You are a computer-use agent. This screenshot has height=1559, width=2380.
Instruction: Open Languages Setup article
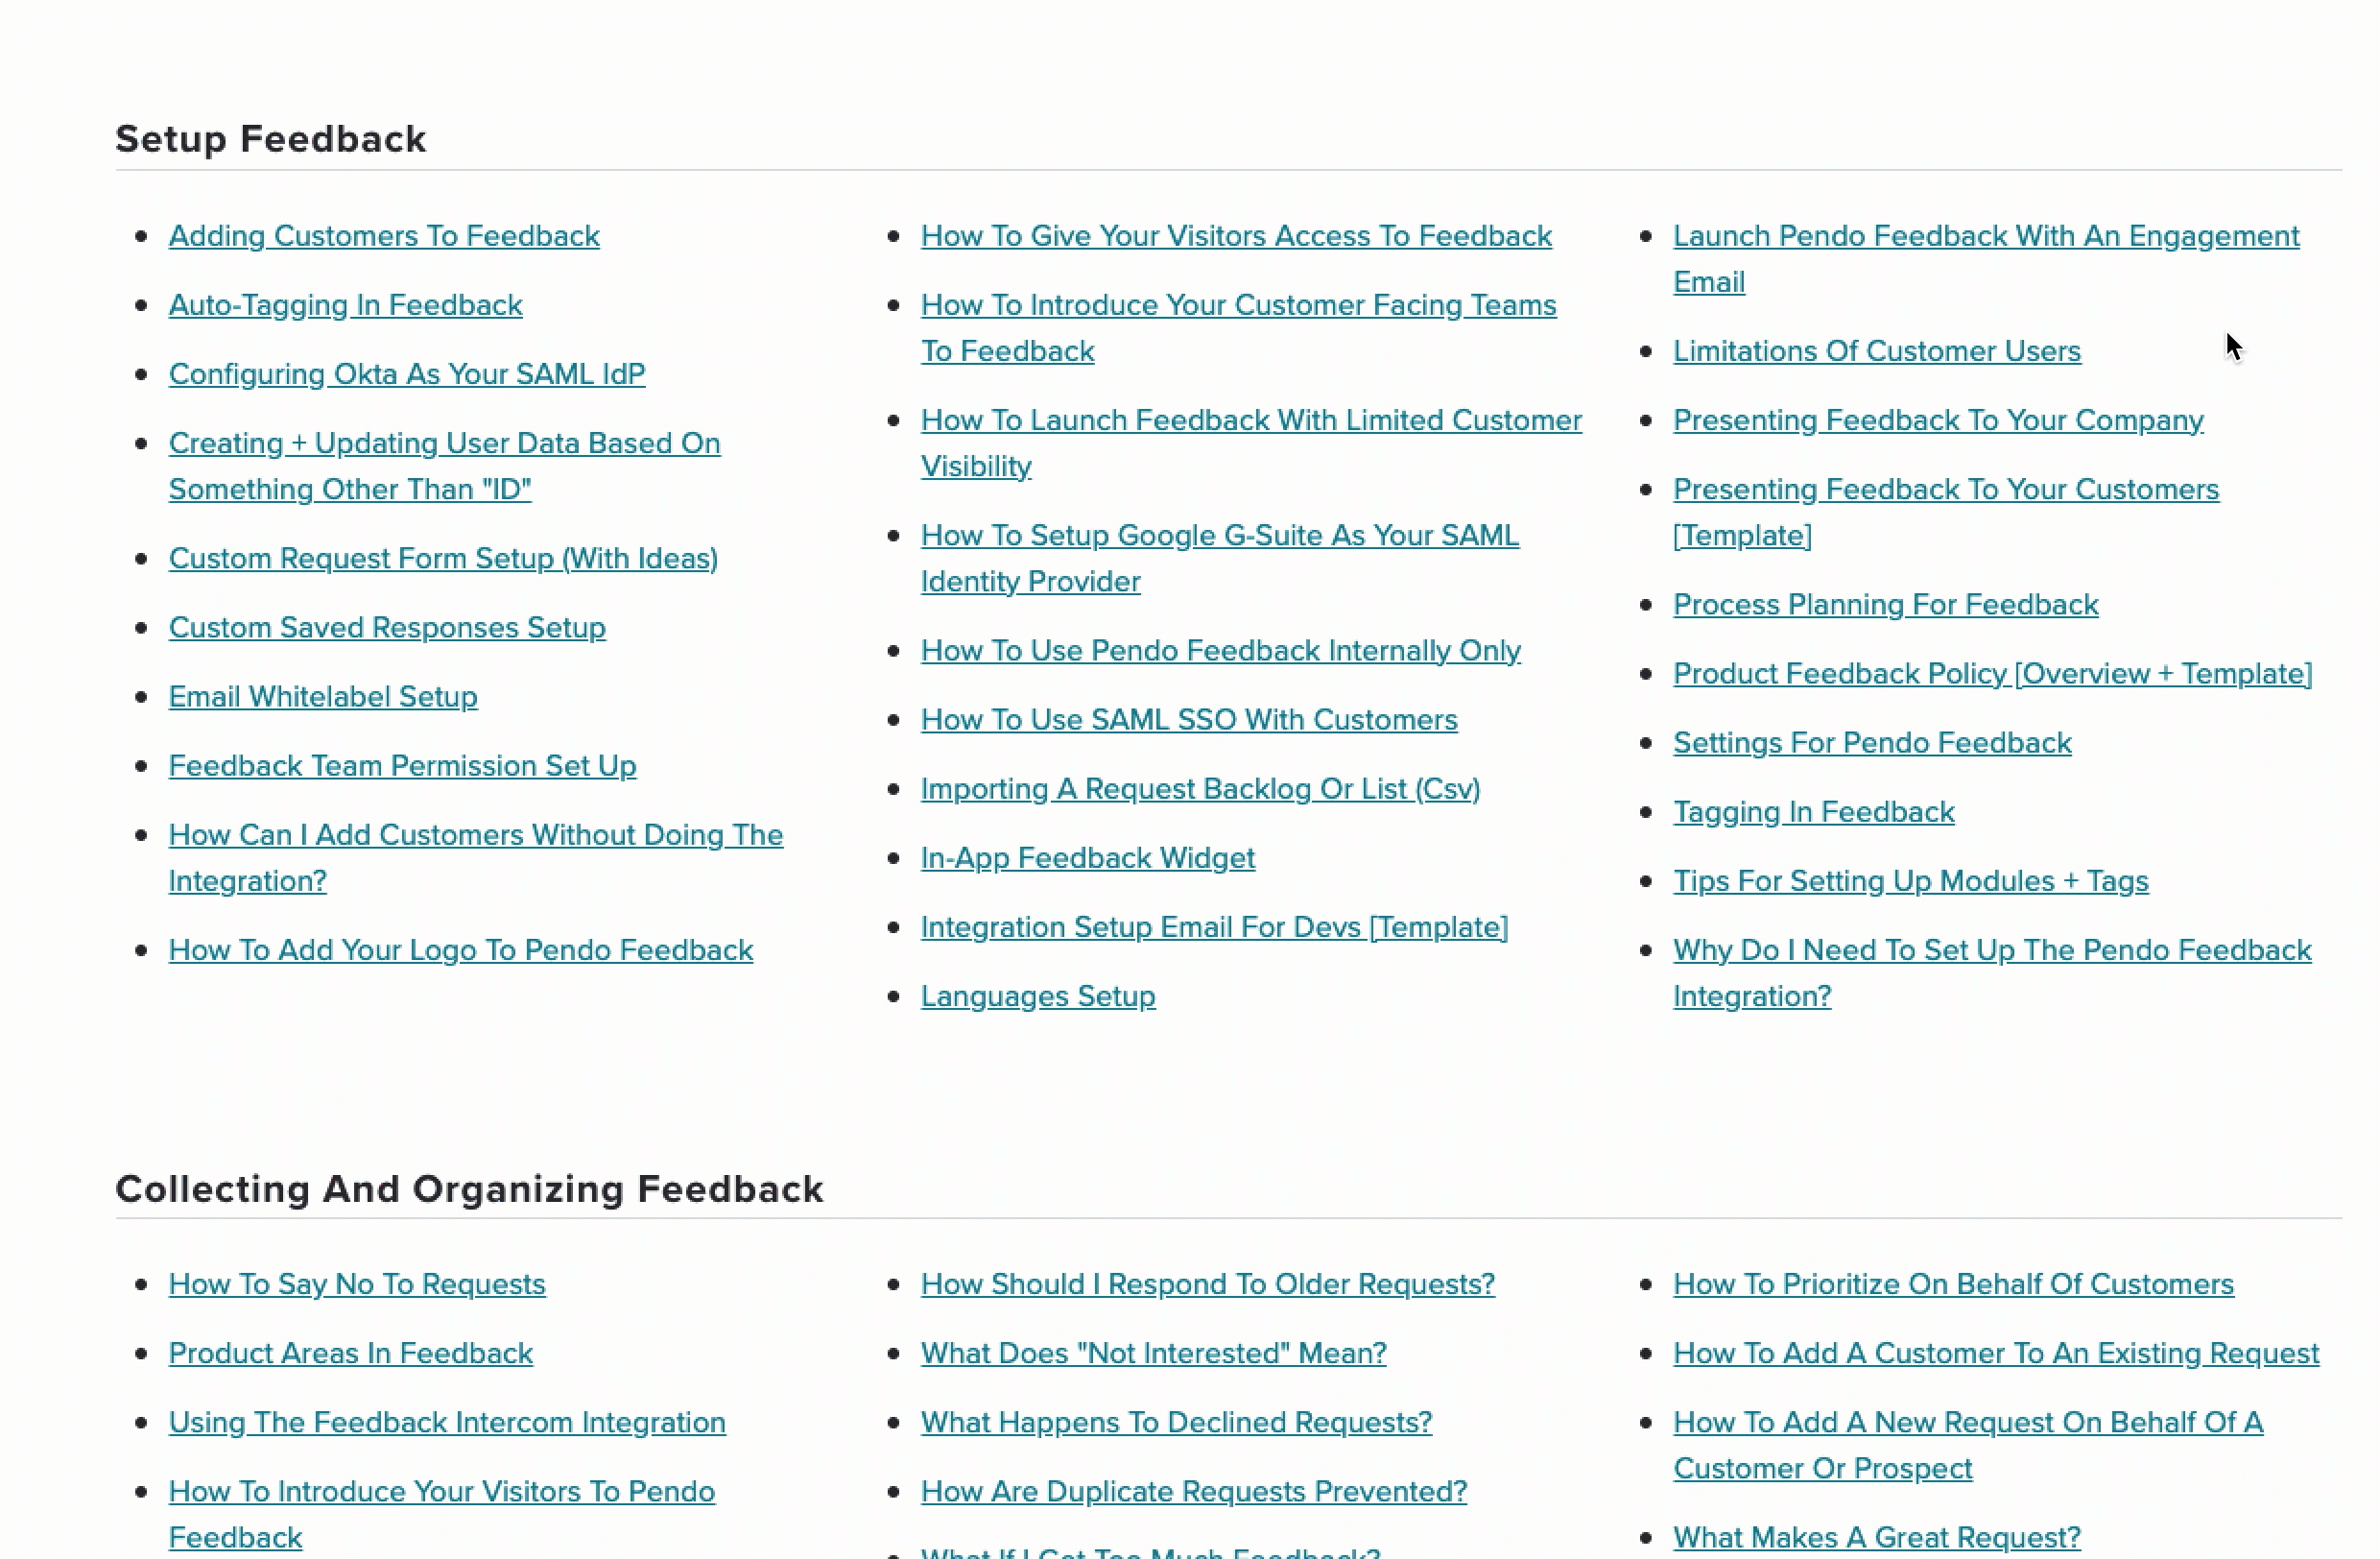[1039, 994]
